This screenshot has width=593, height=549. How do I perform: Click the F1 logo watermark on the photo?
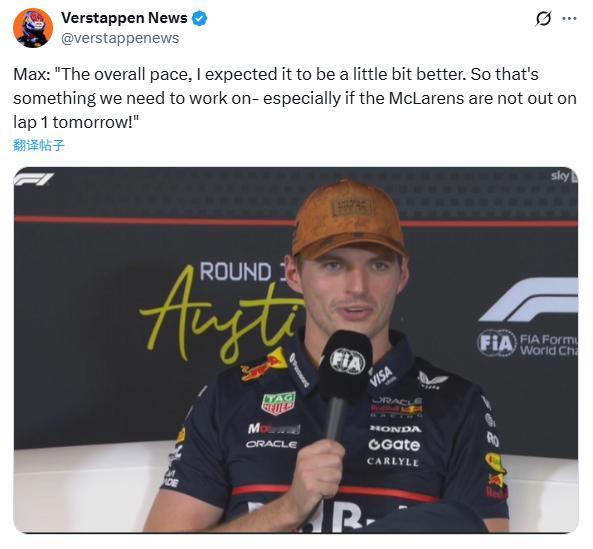pyautogui.click(x=34, y=179)
